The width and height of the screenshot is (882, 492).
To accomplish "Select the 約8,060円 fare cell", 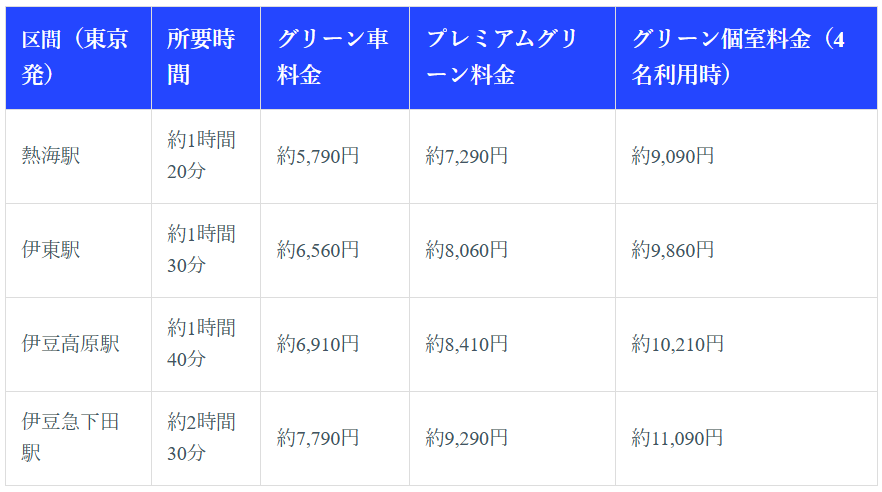I will [x=467, y=250].
